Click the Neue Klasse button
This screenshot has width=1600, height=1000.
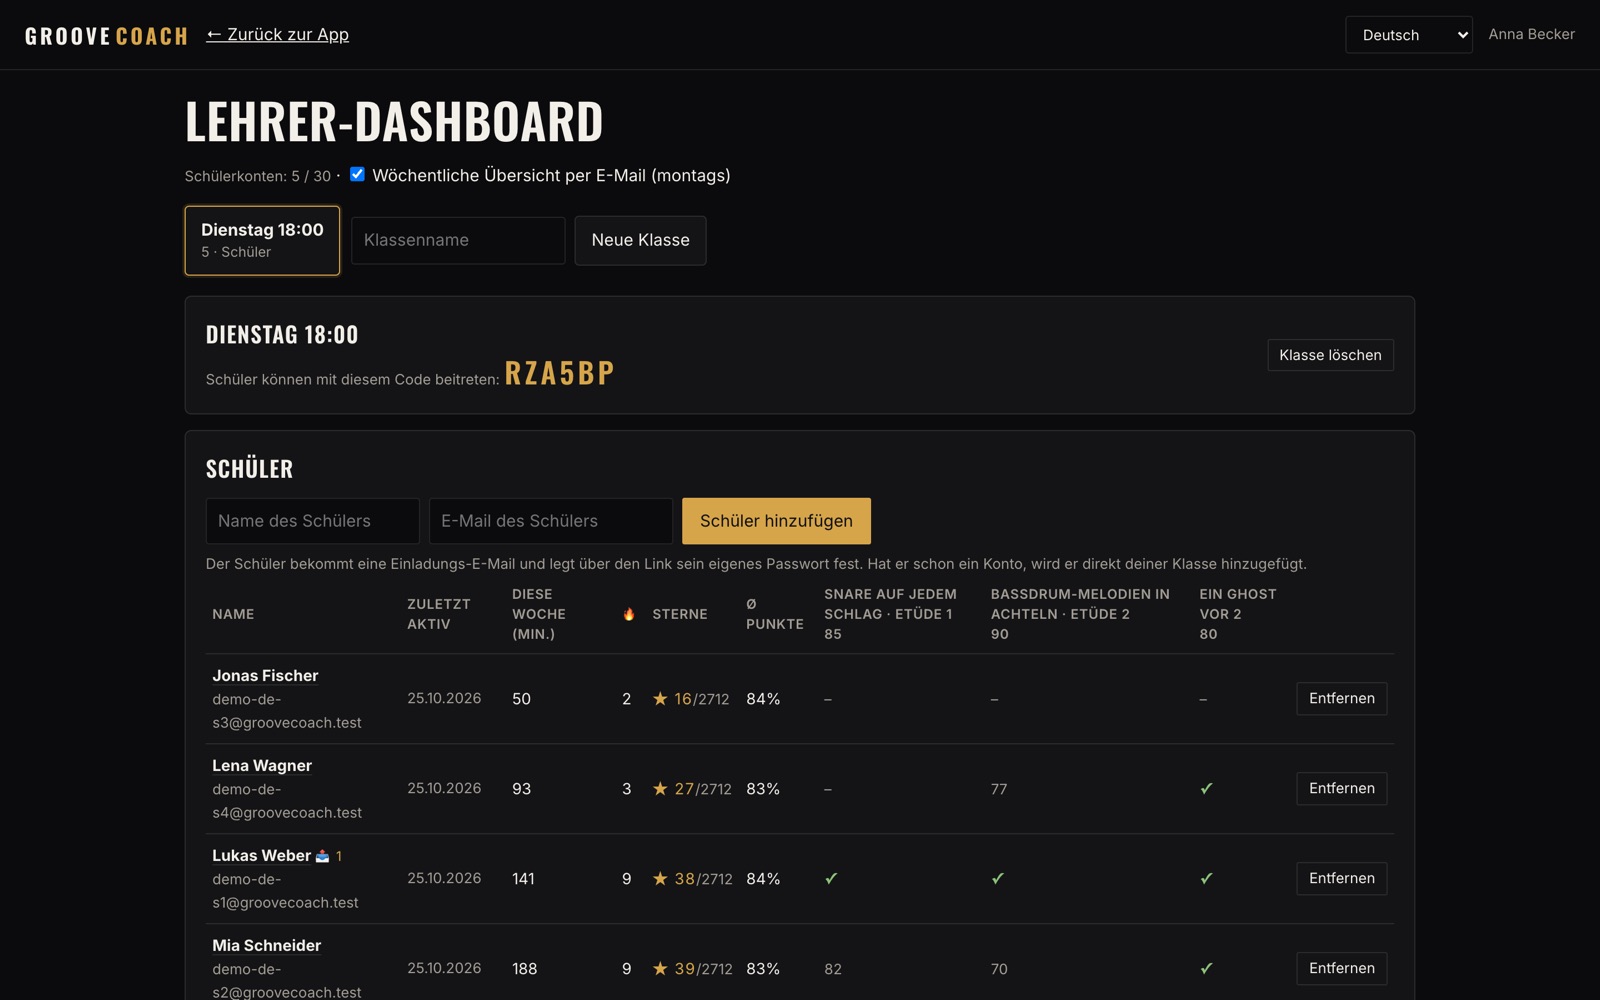tap(640, 240)
